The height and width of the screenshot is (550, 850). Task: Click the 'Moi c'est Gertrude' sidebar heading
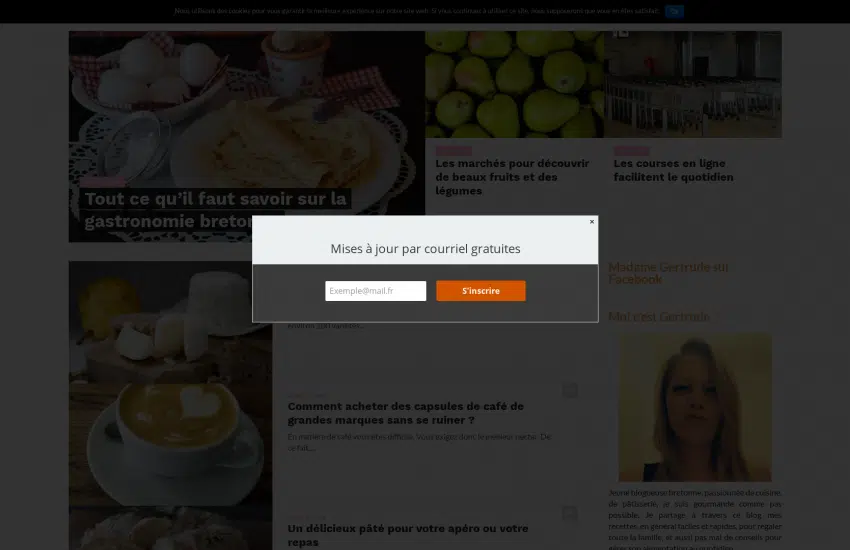point(659,316)
